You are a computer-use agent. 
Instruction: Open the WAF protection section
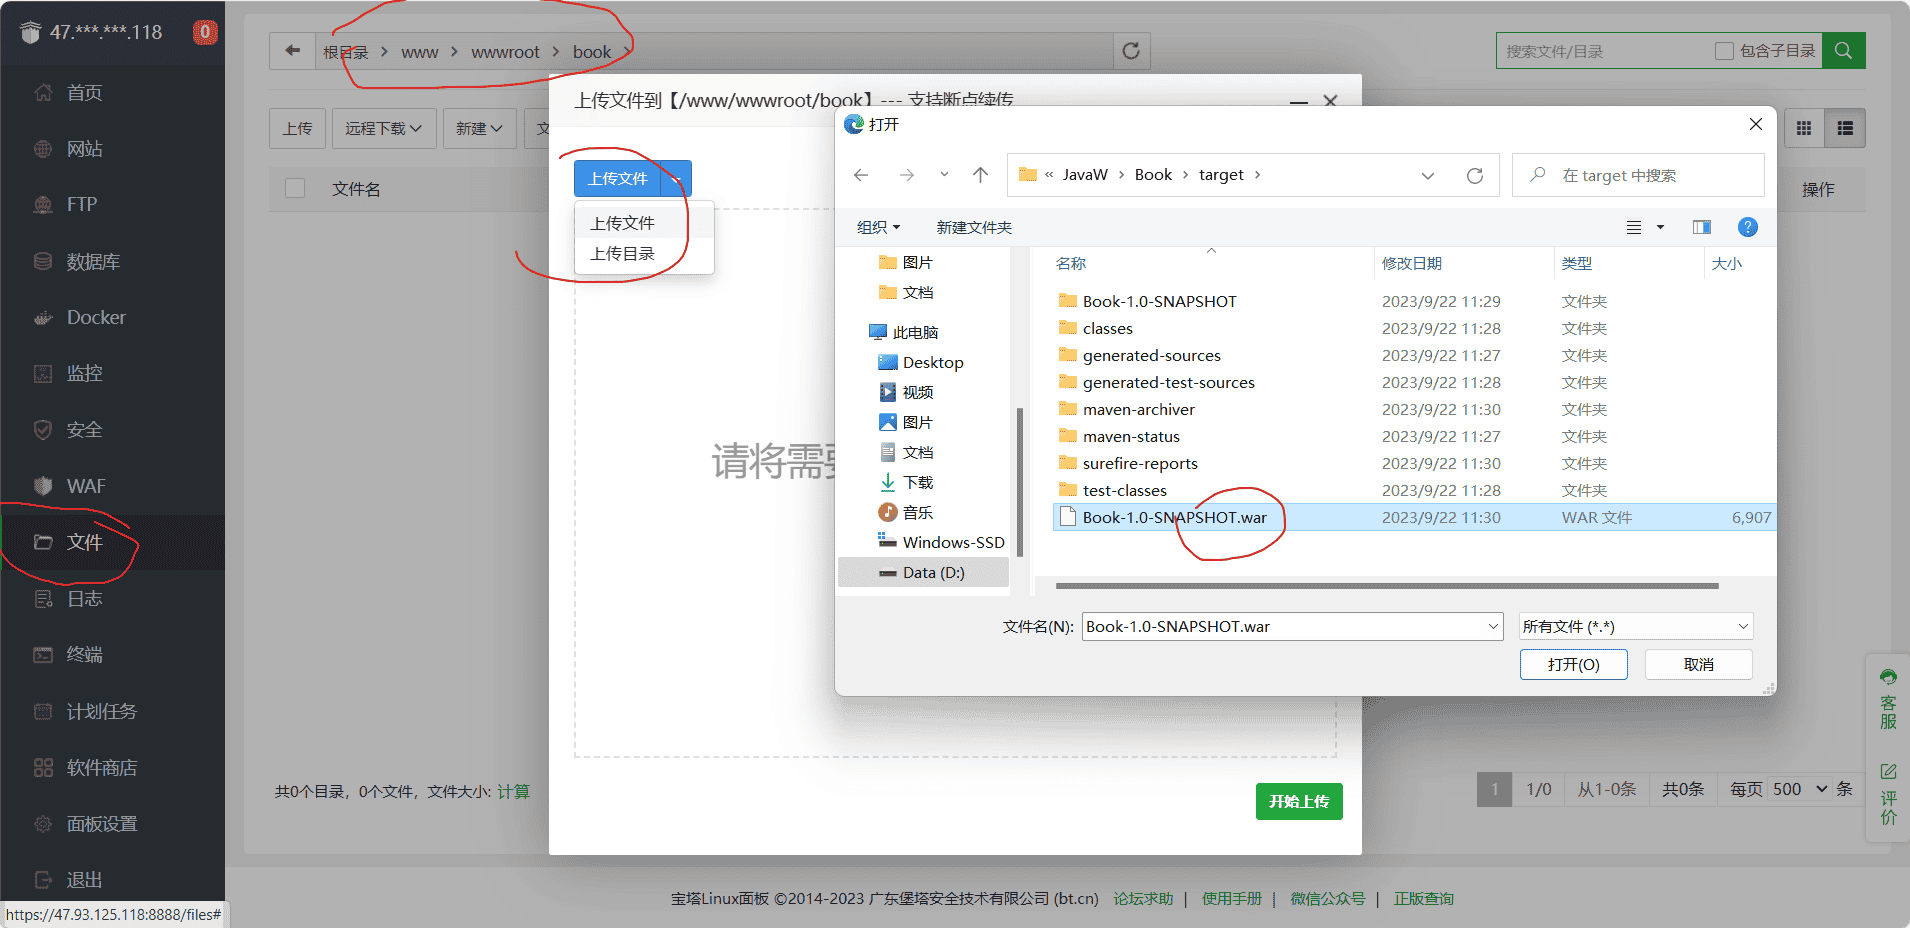click(85, 485)
